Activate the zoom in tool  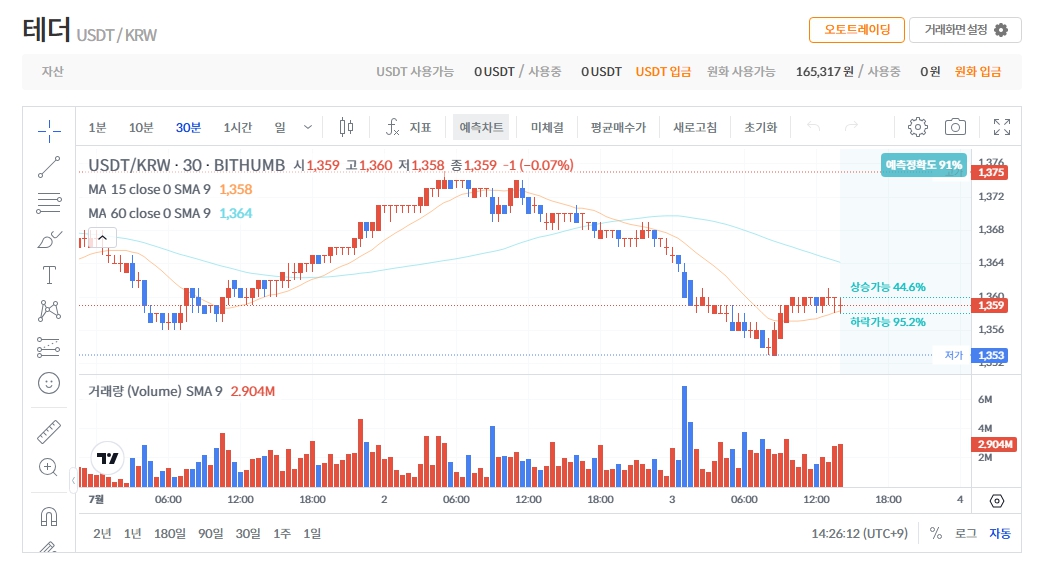(x=49, y=467)
